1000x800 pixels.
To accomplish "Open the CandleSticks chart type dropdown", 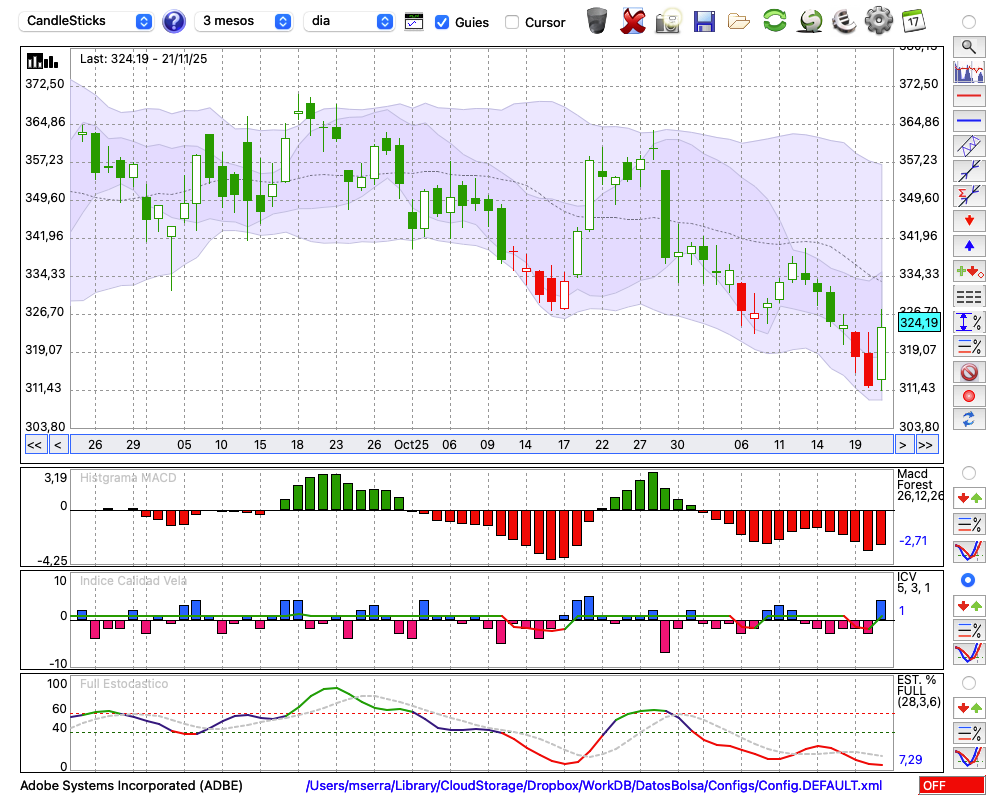I will pyautogui.click(x=88, y=21).
